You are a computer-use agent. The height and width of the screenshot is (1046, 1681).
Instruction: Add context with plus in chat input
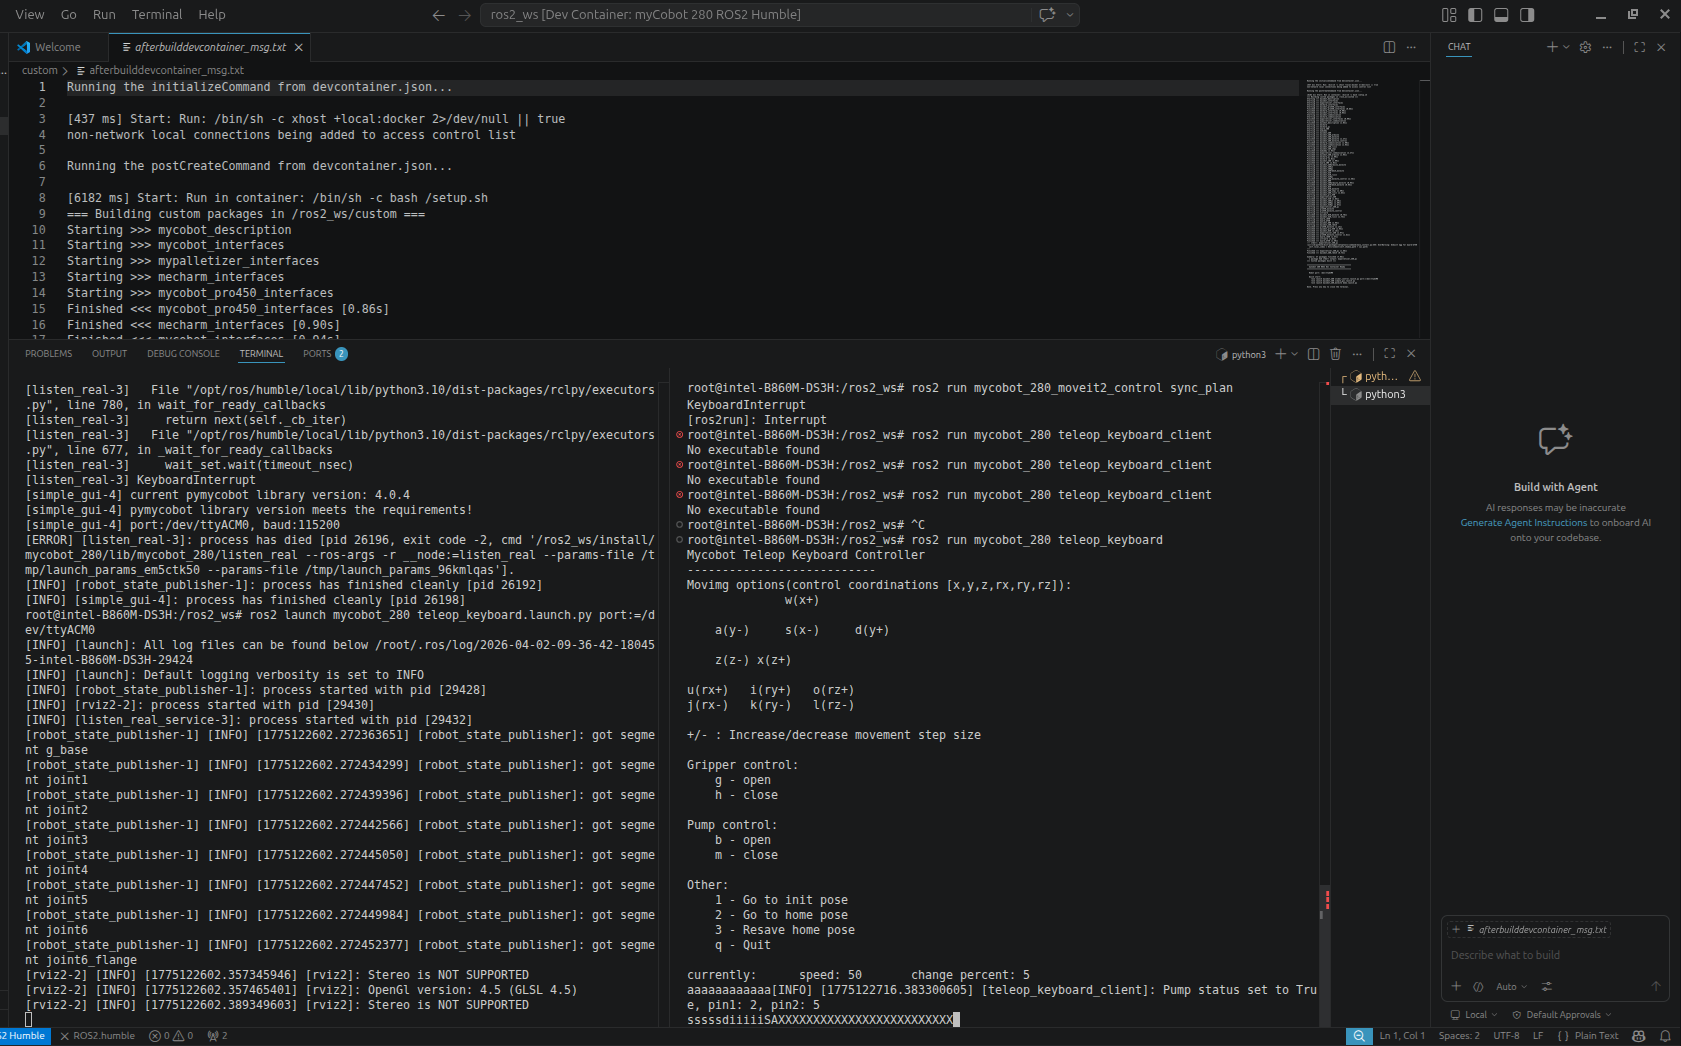coord(1456,987)
